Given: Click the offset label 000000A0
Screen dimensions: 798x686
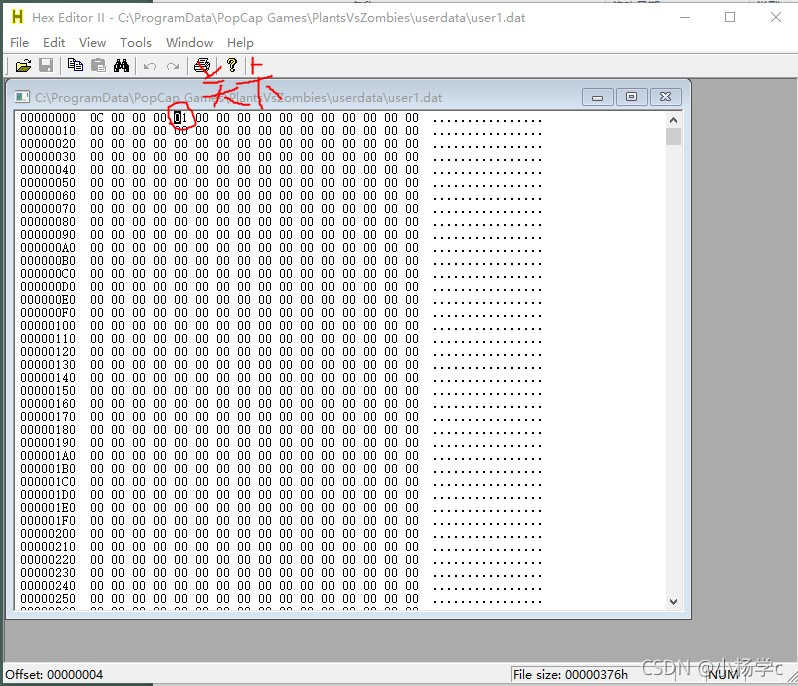Looking at the screenshot, I should [48, 248].
